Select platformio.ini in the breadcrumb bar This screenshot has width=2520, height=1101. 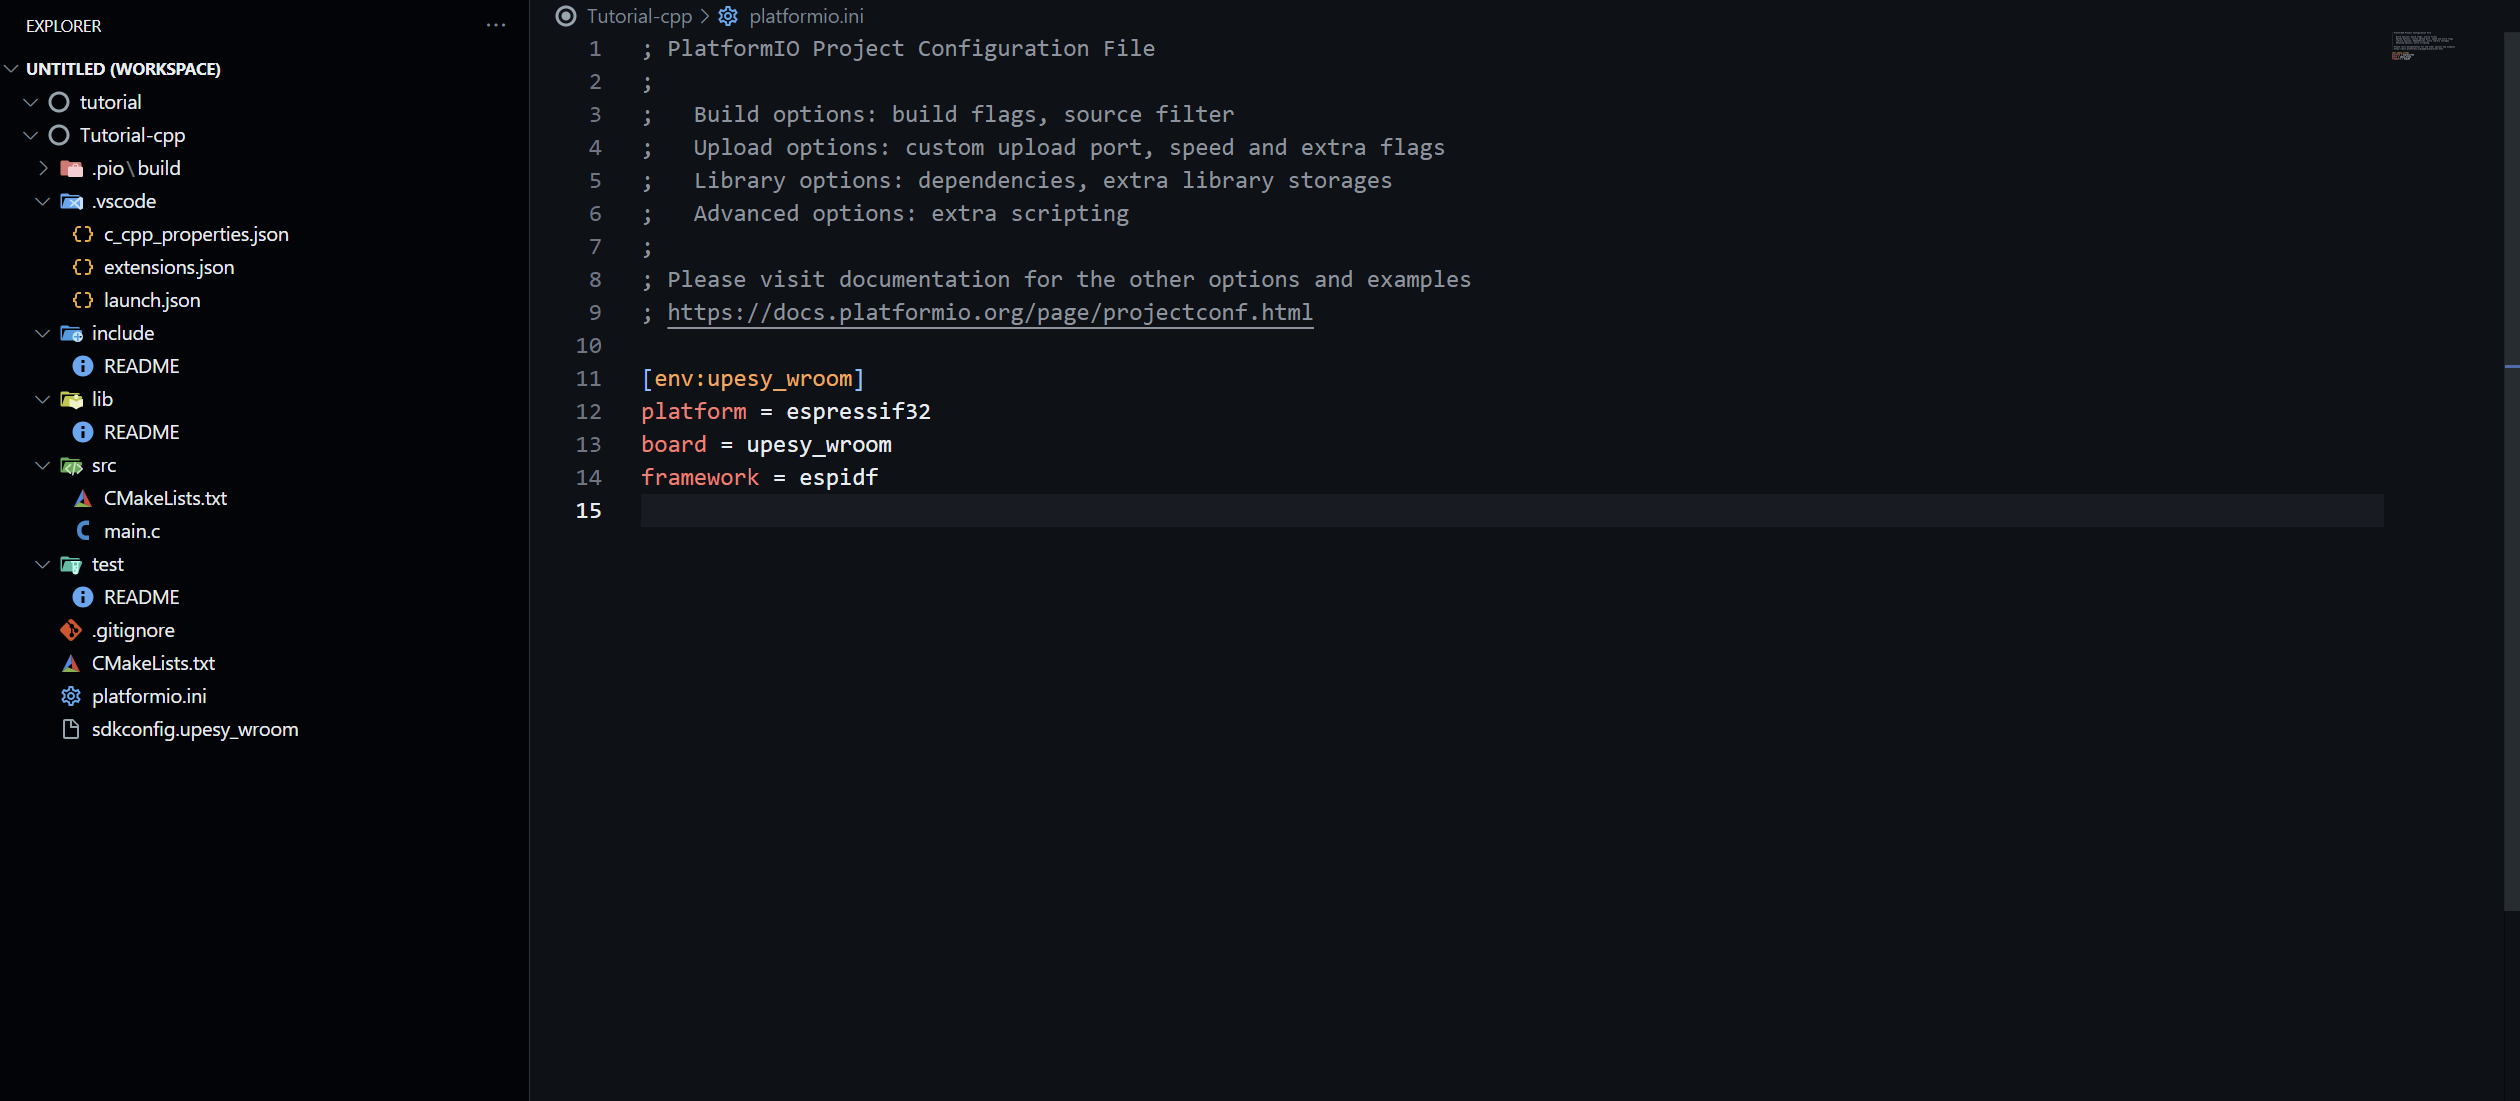click(806, 16)
